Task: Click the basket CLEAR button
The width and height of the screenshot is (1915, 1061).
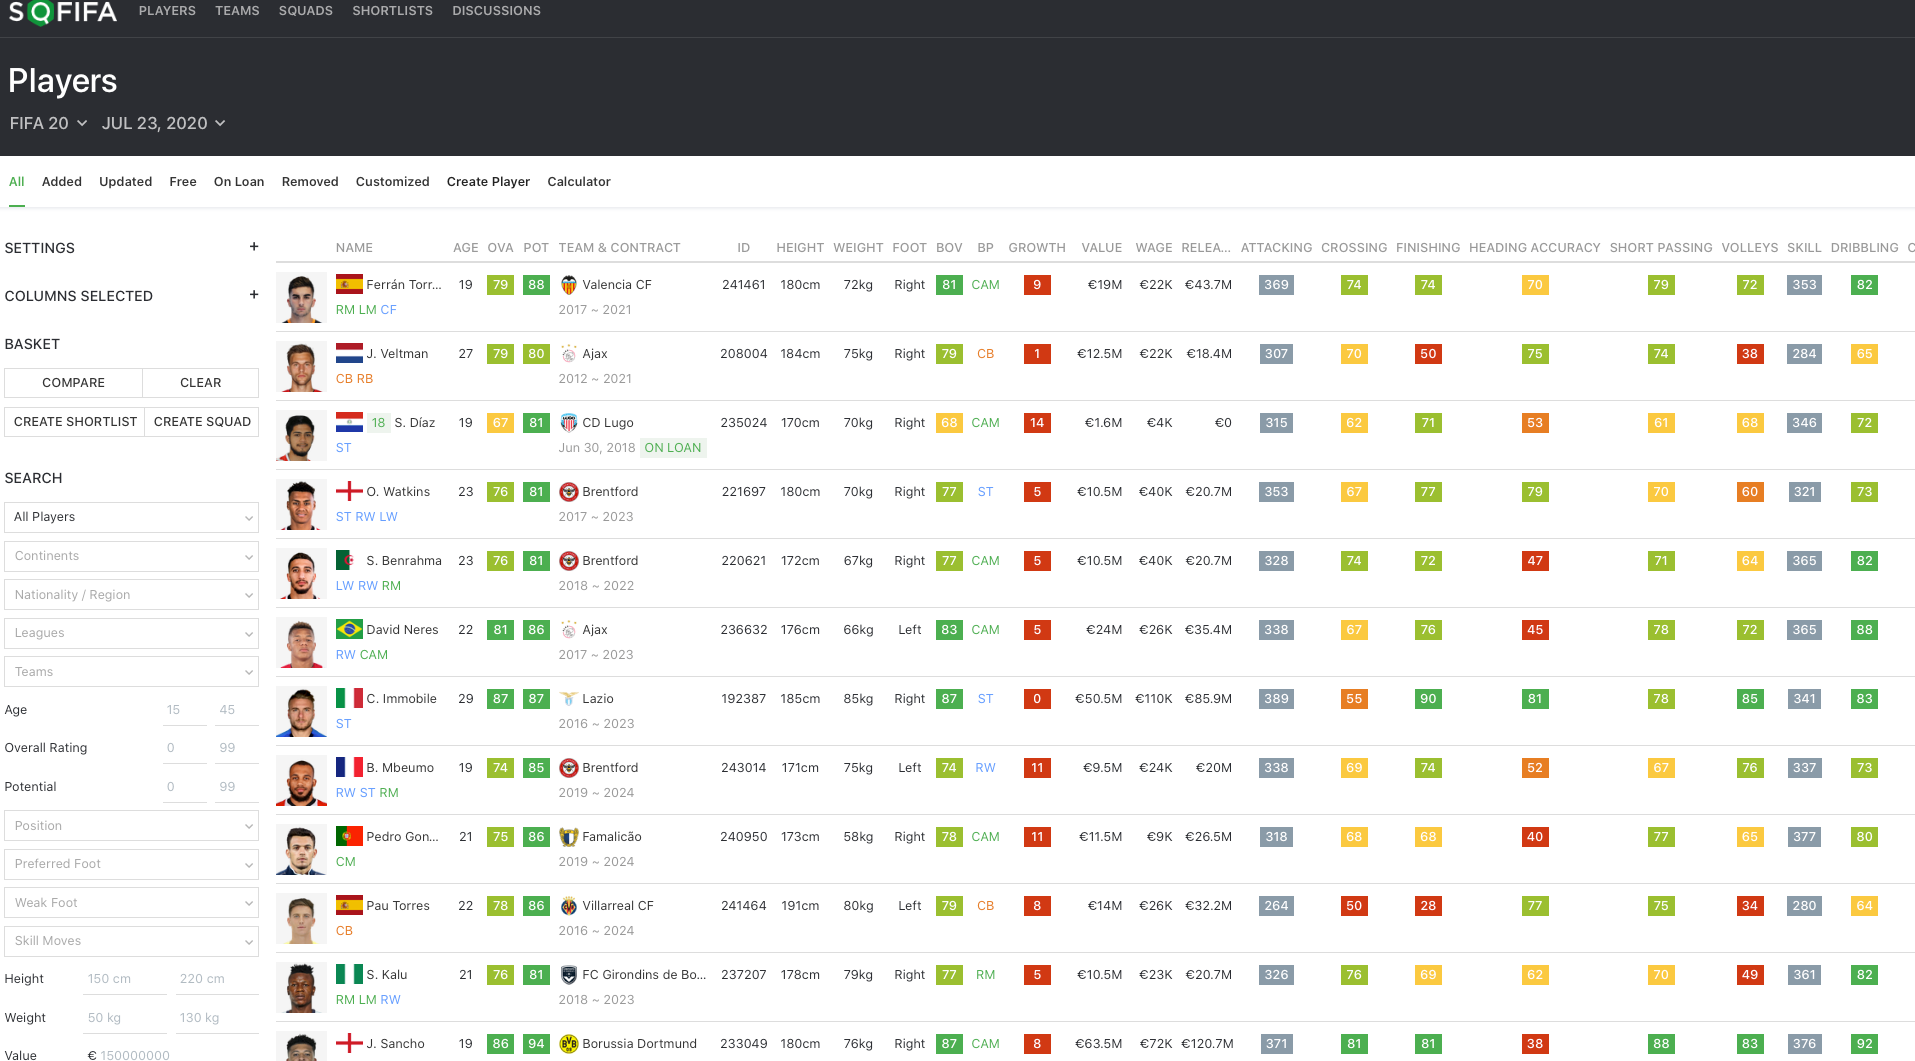Action: click(x=201, y=383)
